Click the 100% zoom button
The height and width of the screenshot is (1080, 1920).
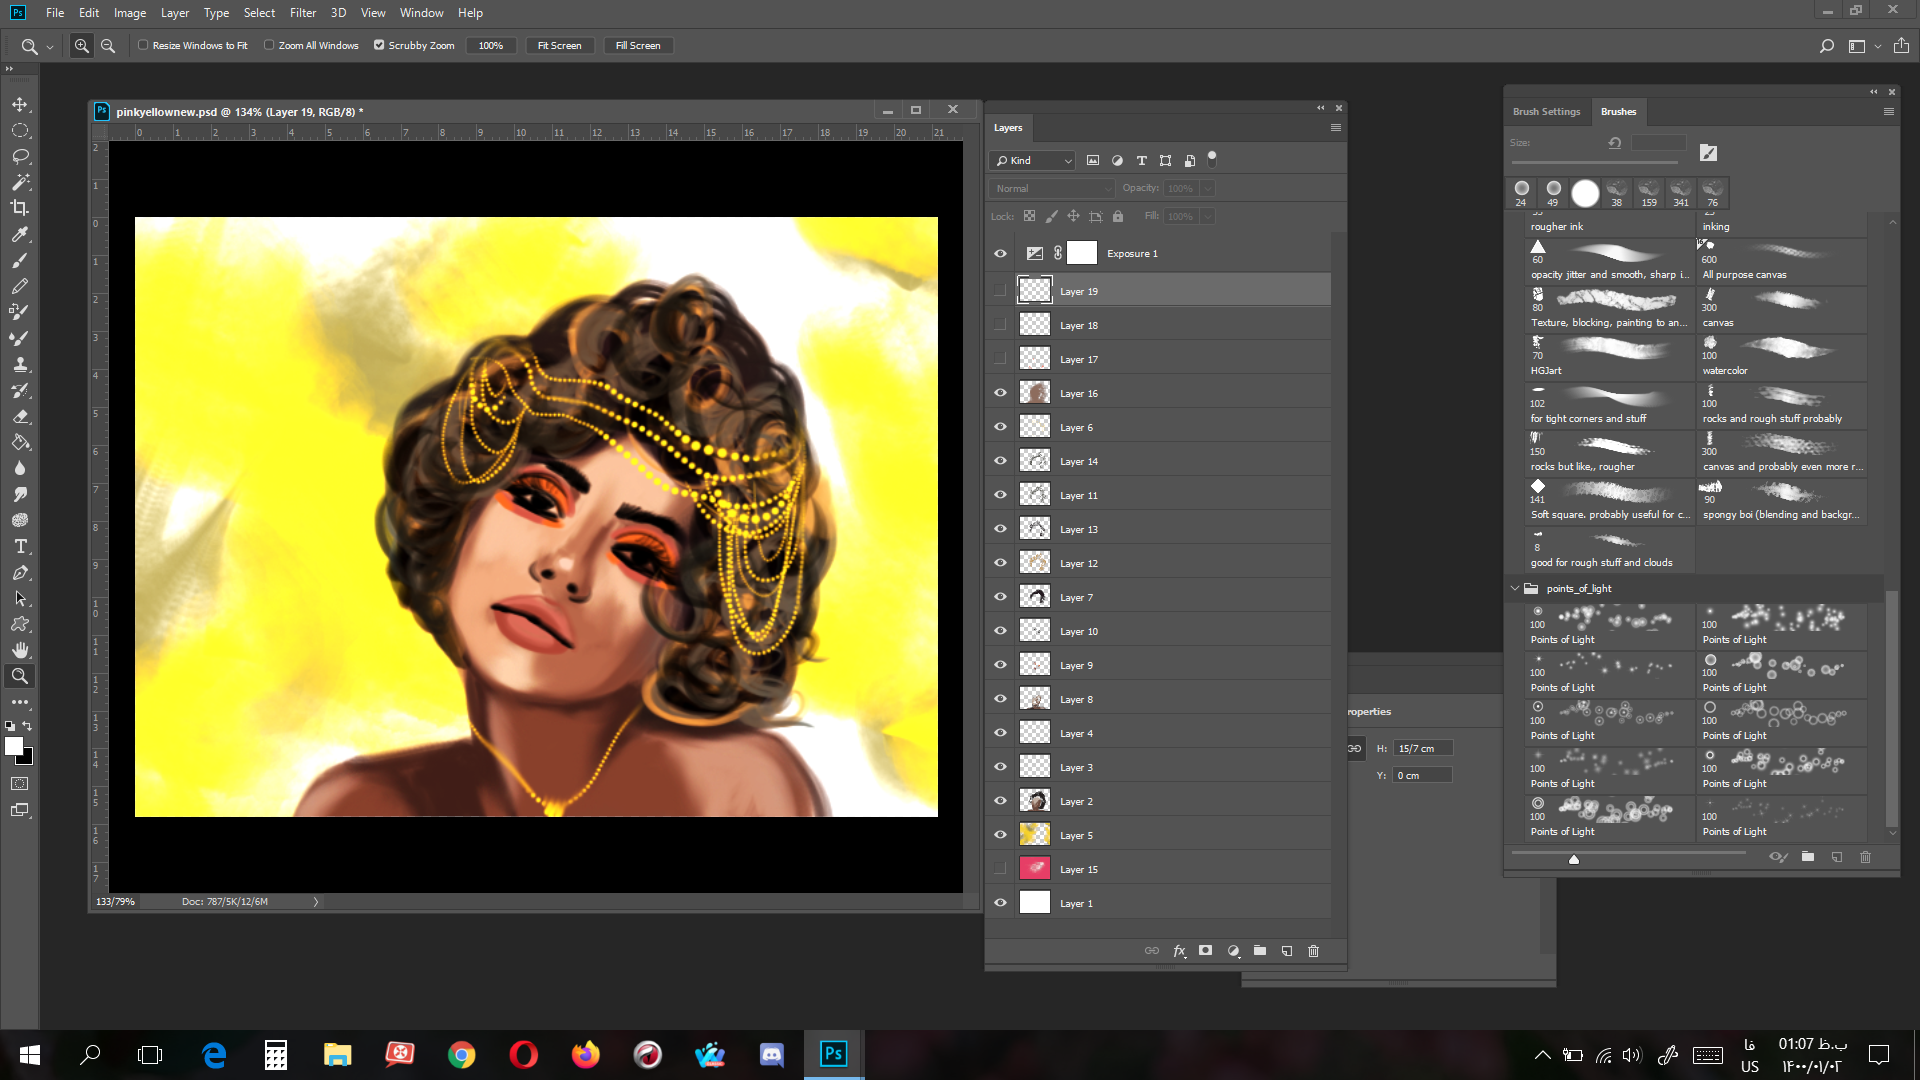pos(491,46)
